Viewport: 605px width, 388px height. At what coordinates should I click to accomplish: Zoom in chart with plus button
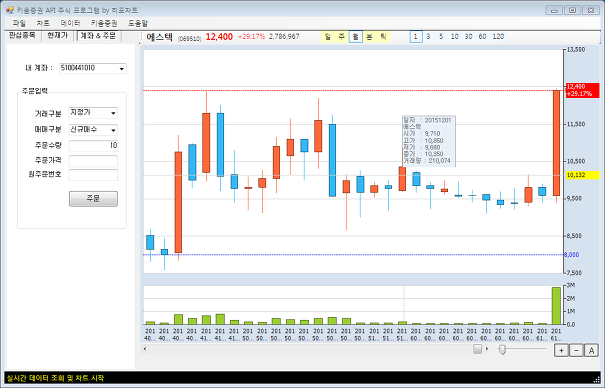(561, 350)
